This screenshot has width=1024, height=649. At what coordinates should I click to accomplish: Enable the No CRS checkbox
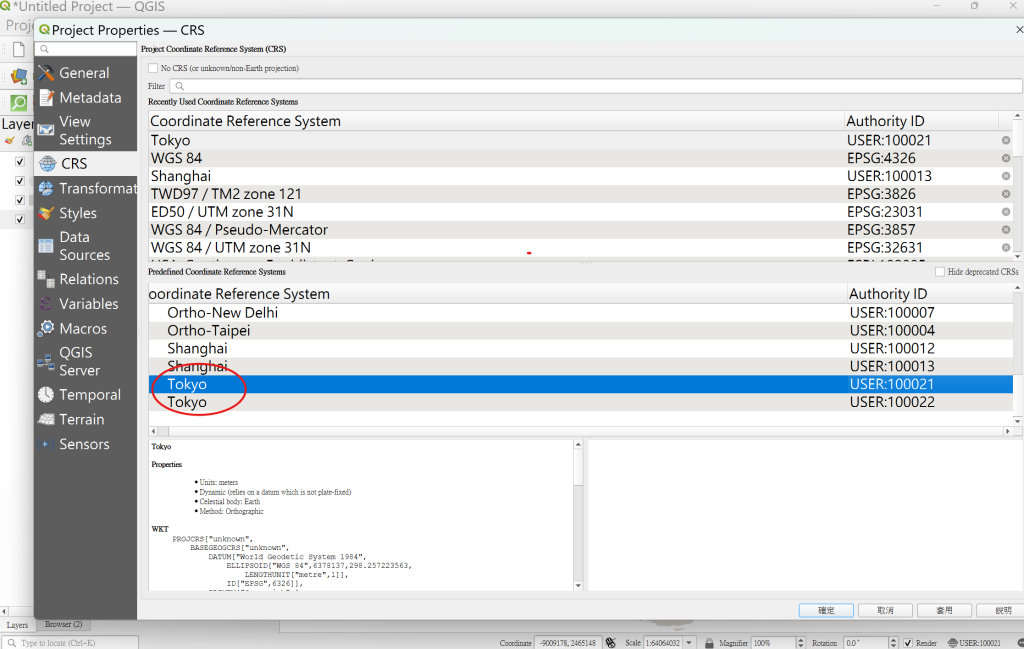153,68
